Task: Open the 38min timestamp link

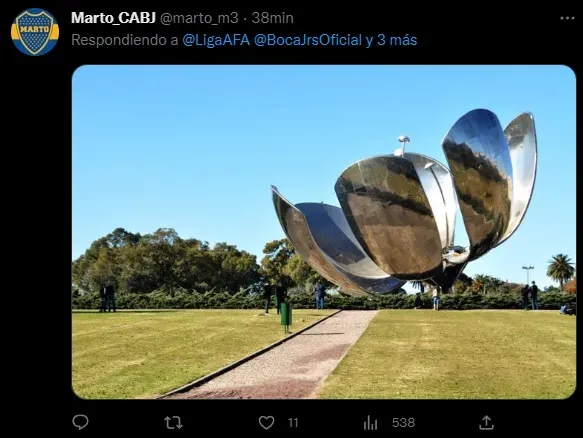Action: (273, 18)
